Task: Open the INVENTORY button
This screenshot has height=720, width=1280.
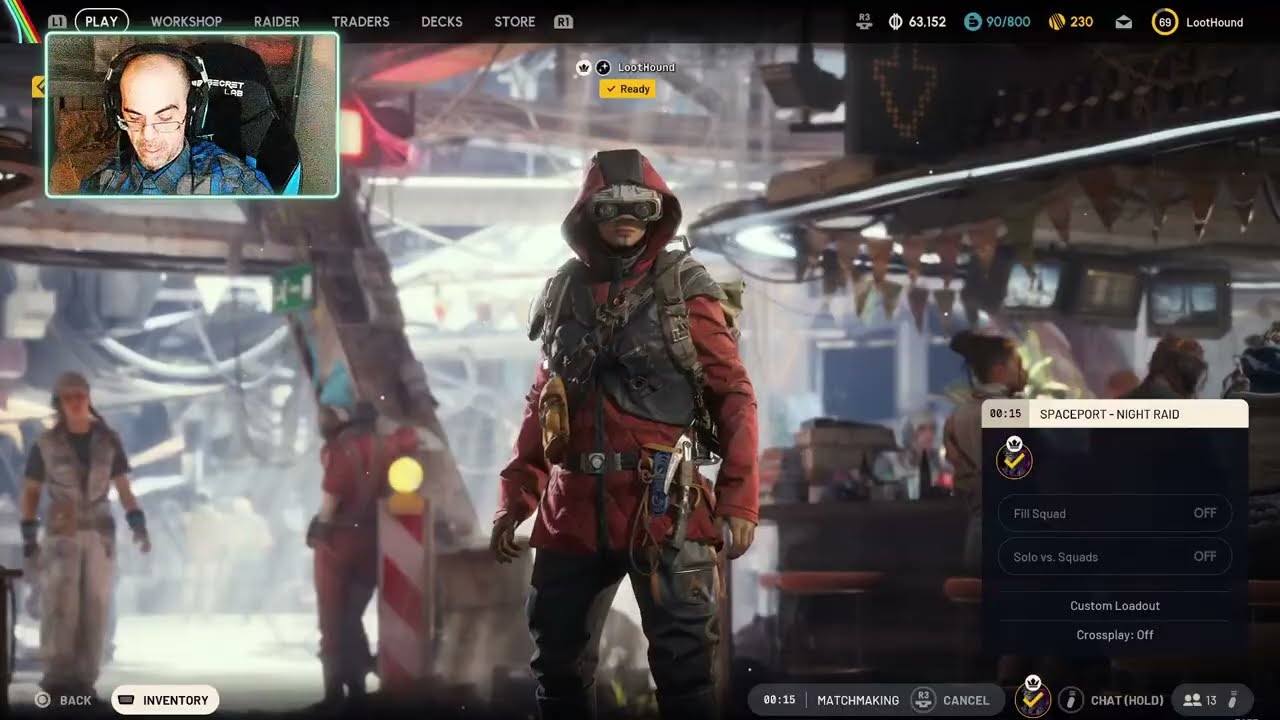Action: [x=165, y=700]
